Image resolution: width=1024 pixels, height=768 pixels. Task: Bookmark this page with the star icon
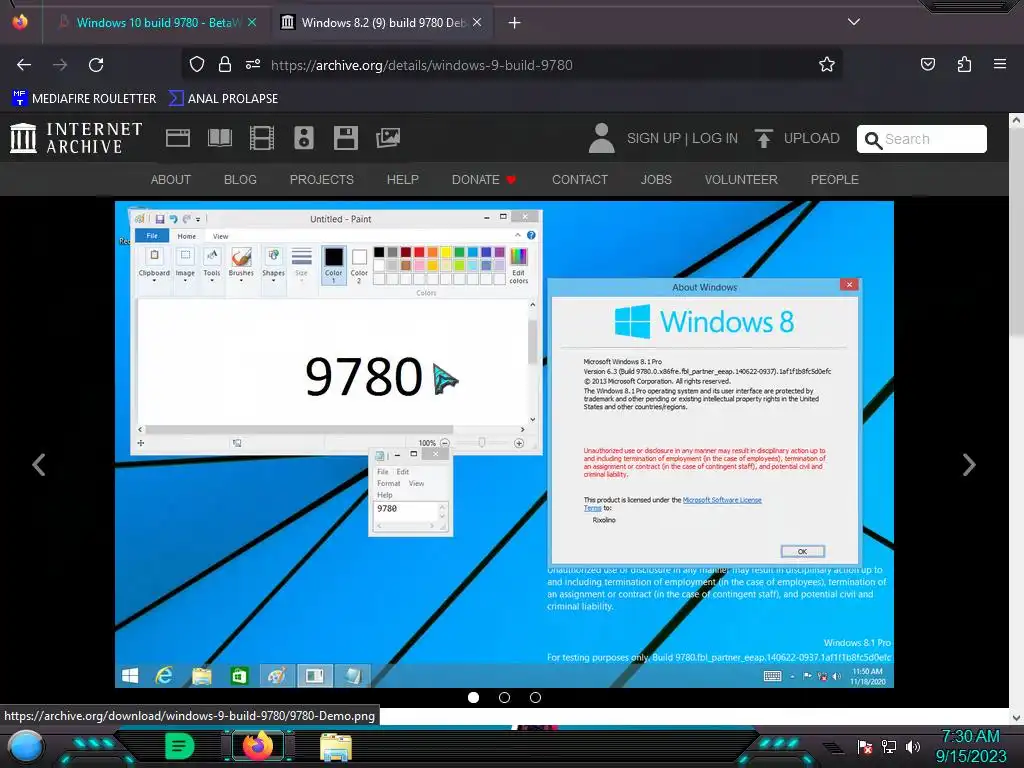pyautogui.click(x=827, y=64)
